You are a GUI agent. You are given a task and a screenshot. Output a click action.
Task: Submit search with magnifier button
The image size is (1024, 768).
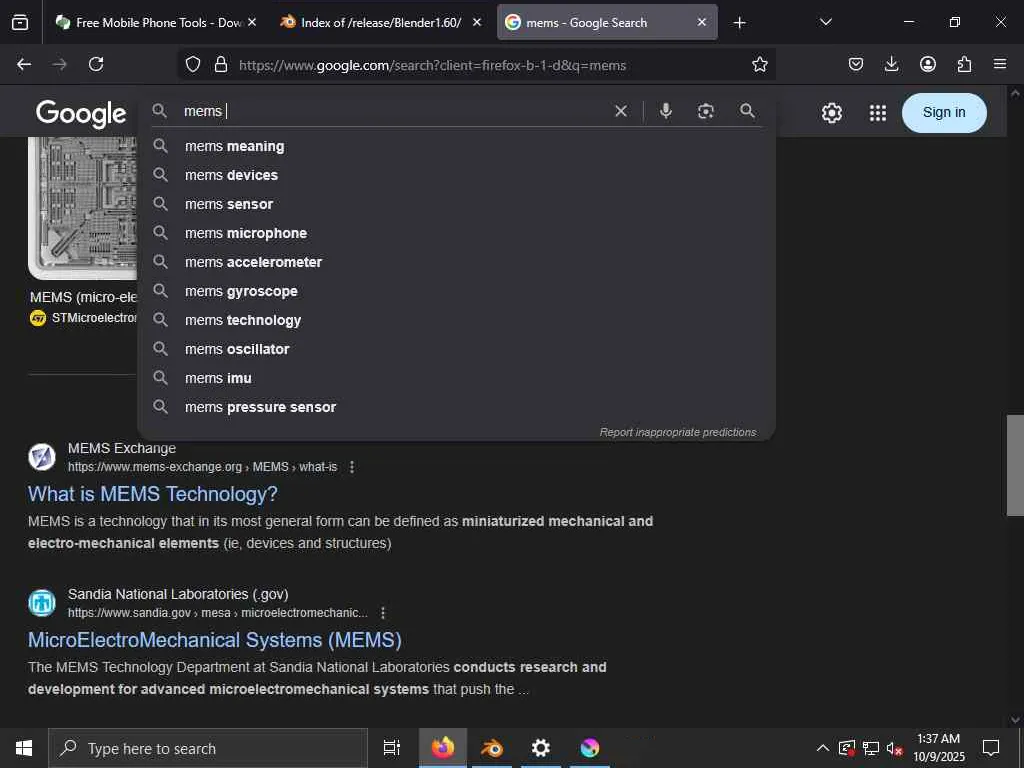tap(748, 111)
